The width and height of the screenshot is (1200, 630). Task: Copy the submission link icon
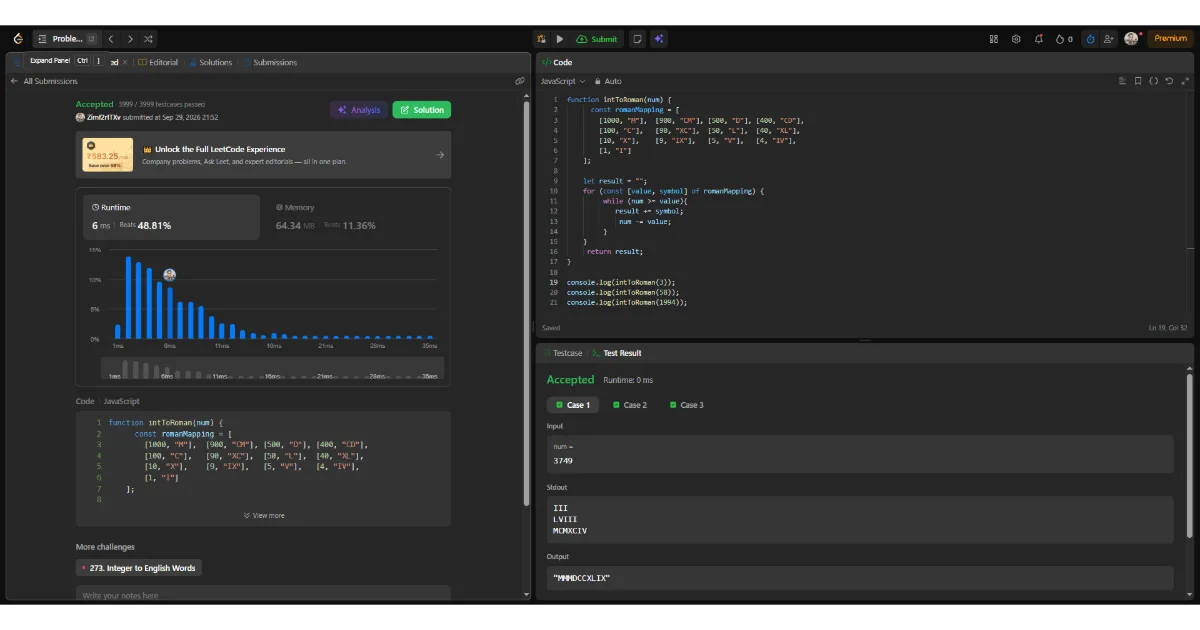(520, 81)
